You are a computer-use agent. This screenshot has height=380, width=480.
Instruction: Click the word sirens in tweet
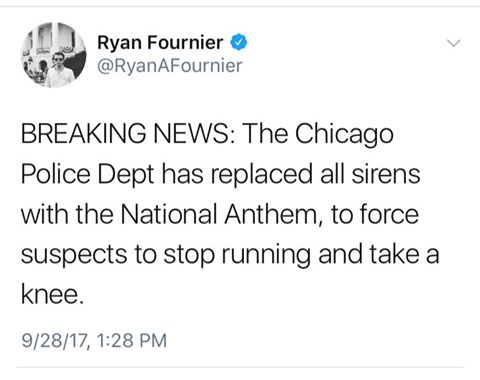pyautogui.click(x=386, y=174)
